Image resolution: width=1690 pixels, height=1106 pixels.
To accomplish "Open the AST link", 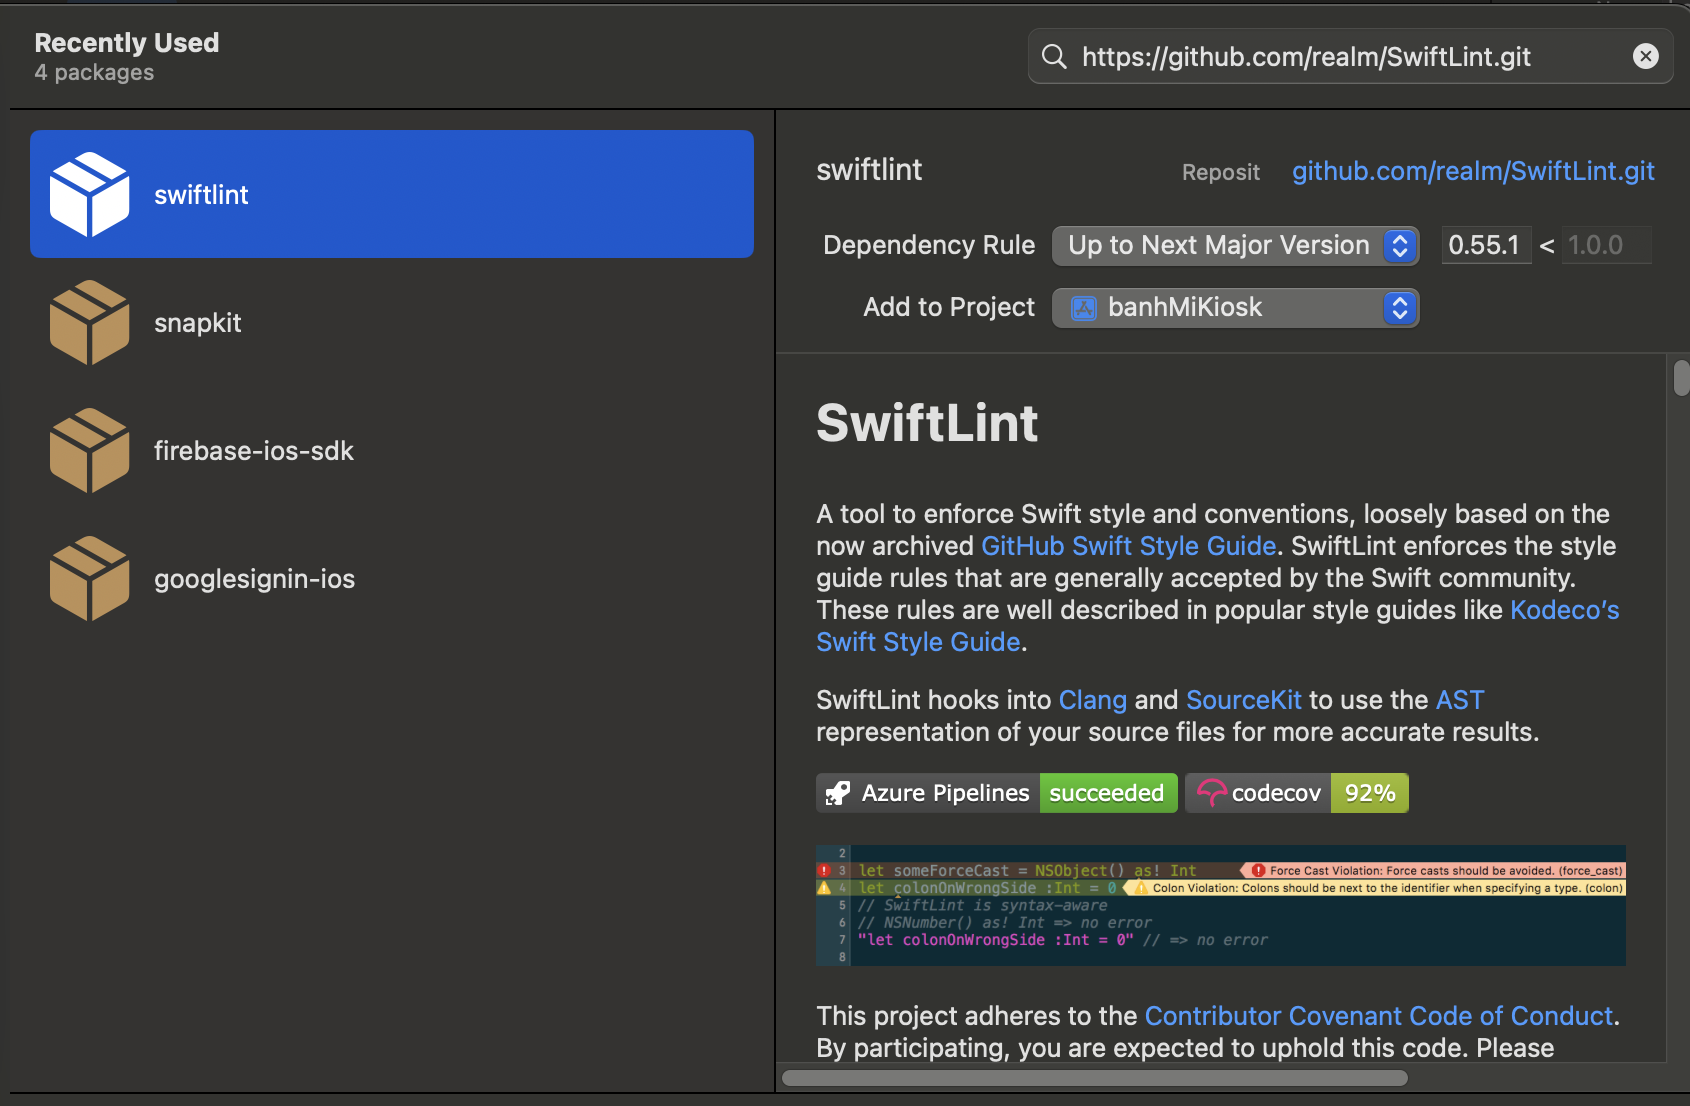I will pos(1460,700).
